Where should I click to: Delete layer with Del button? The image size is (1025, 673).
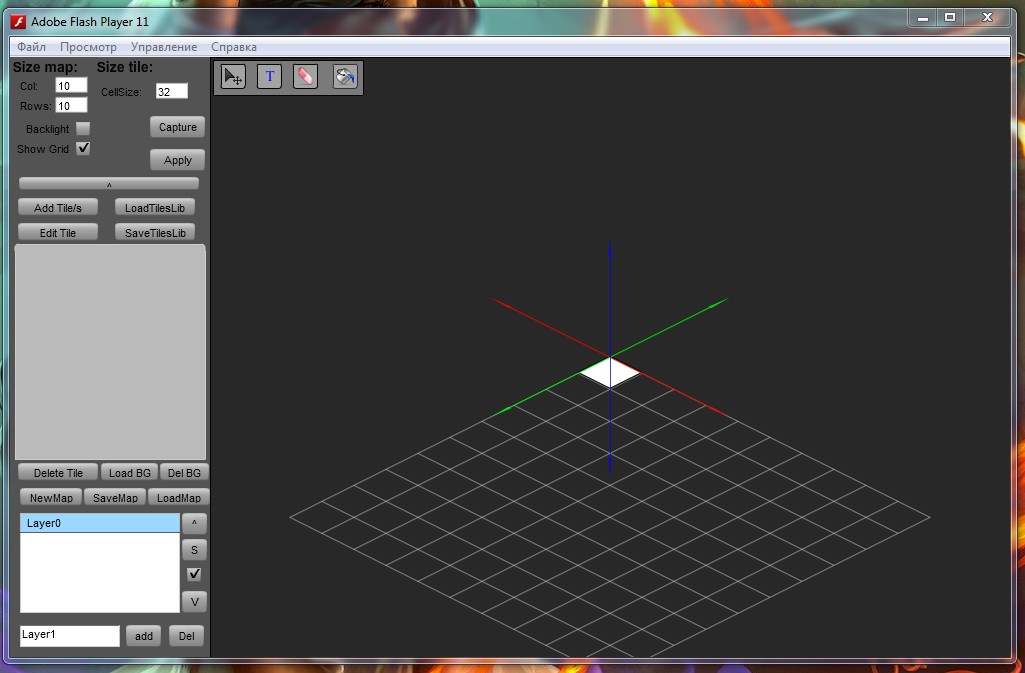point(186,636)
